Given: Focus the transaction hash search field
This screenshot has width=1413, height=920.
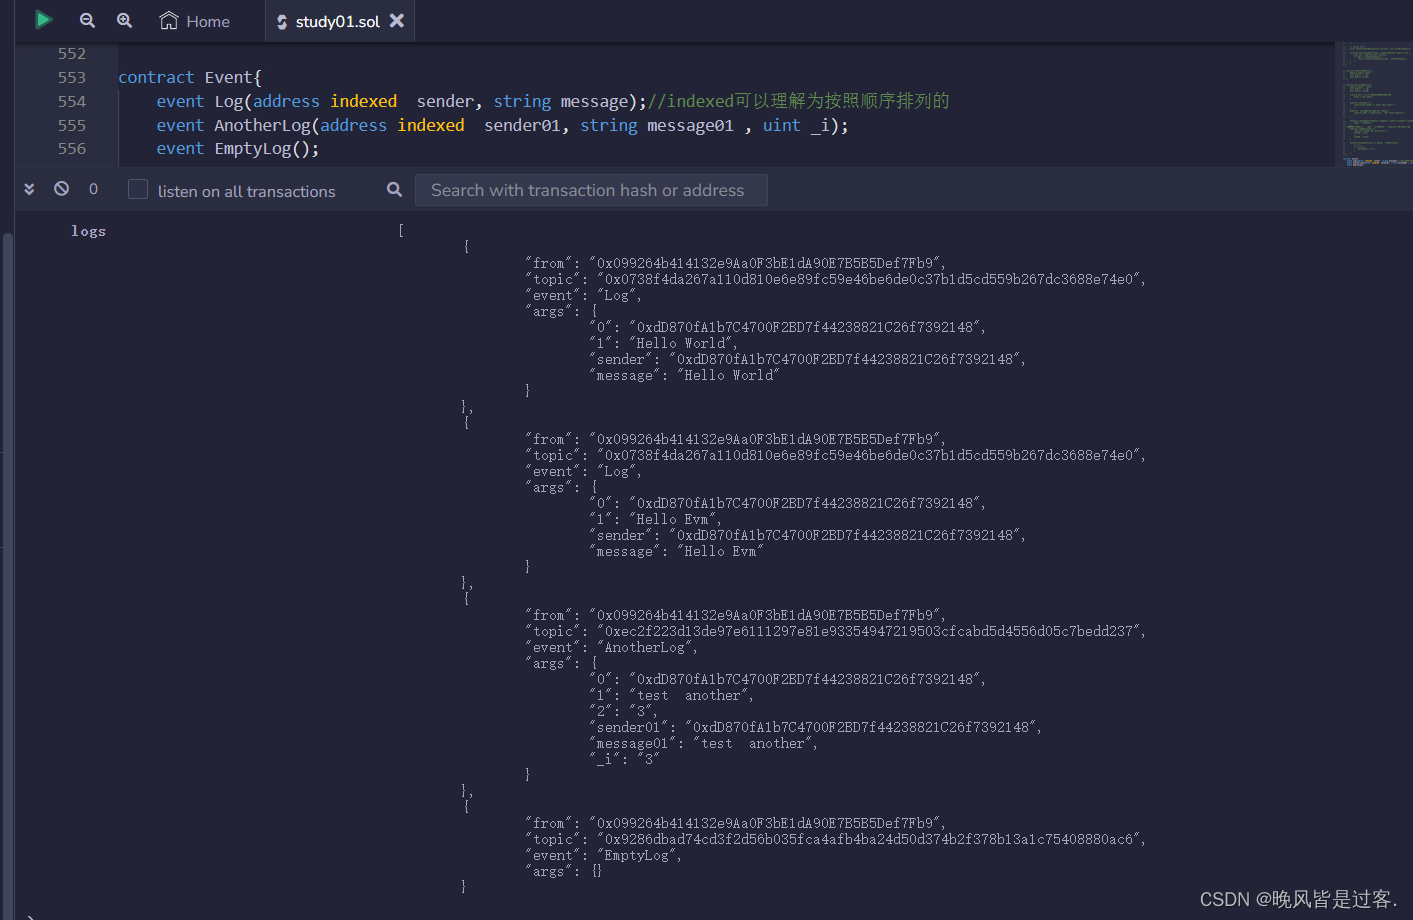Looking at the screenshot, I should 591,190.
